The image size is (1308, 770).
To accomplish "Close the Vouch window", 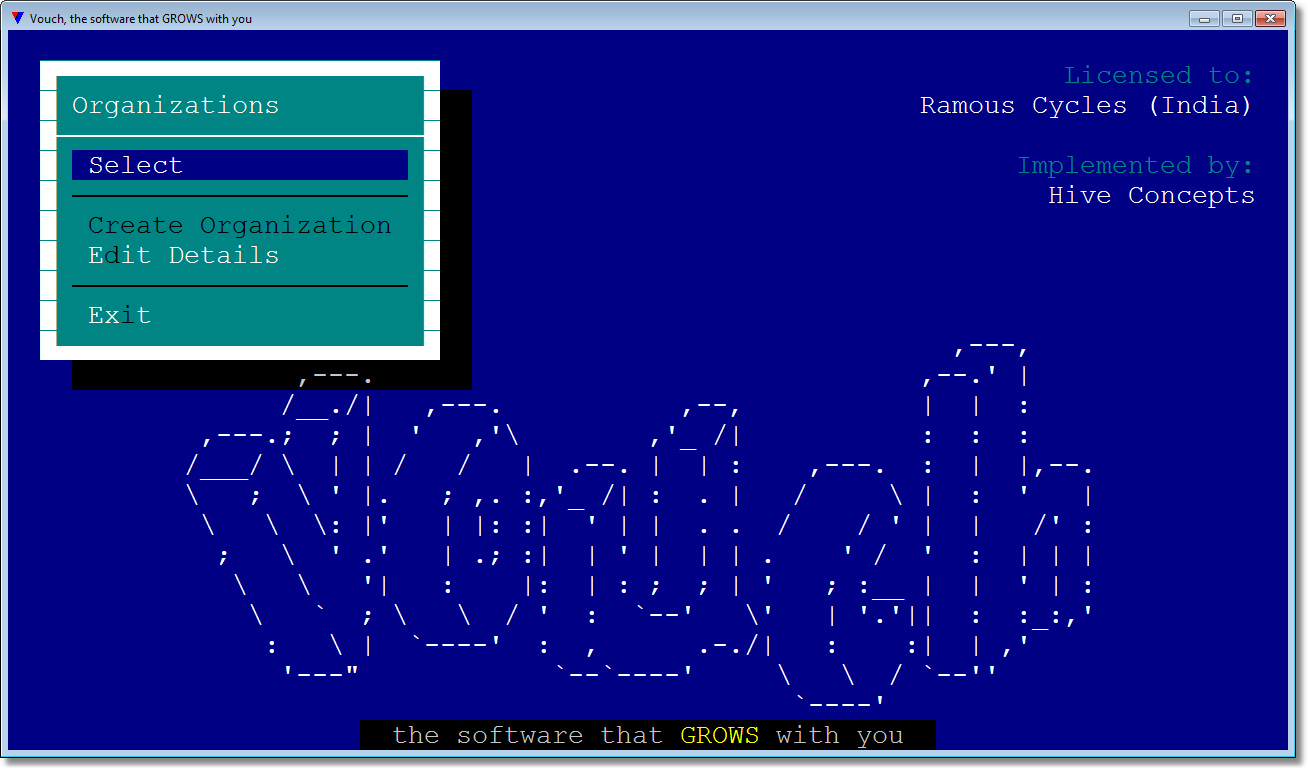I will 1270,18.
